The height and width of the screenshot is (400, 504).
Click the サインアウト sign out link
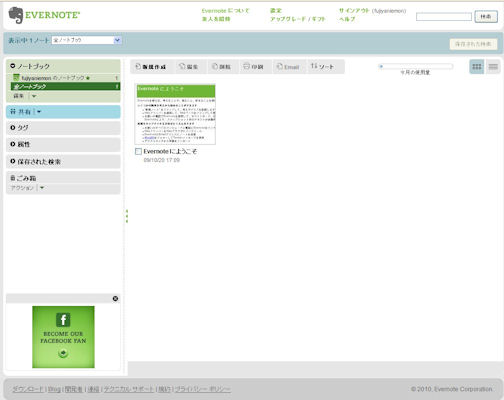coord(354,11)
